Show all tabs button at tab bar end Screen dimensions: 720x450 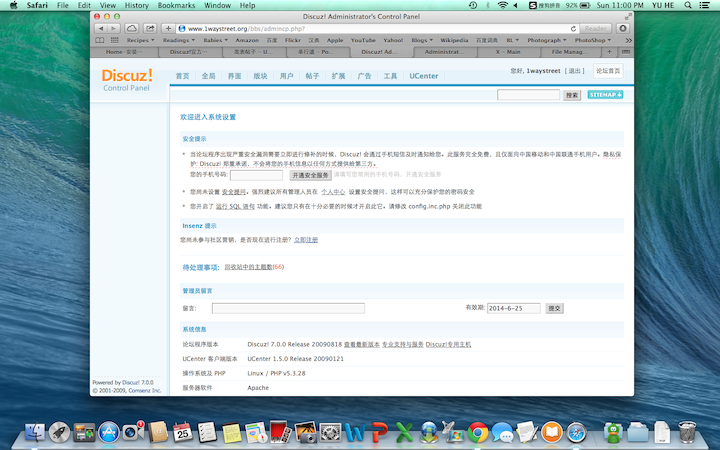625,52
